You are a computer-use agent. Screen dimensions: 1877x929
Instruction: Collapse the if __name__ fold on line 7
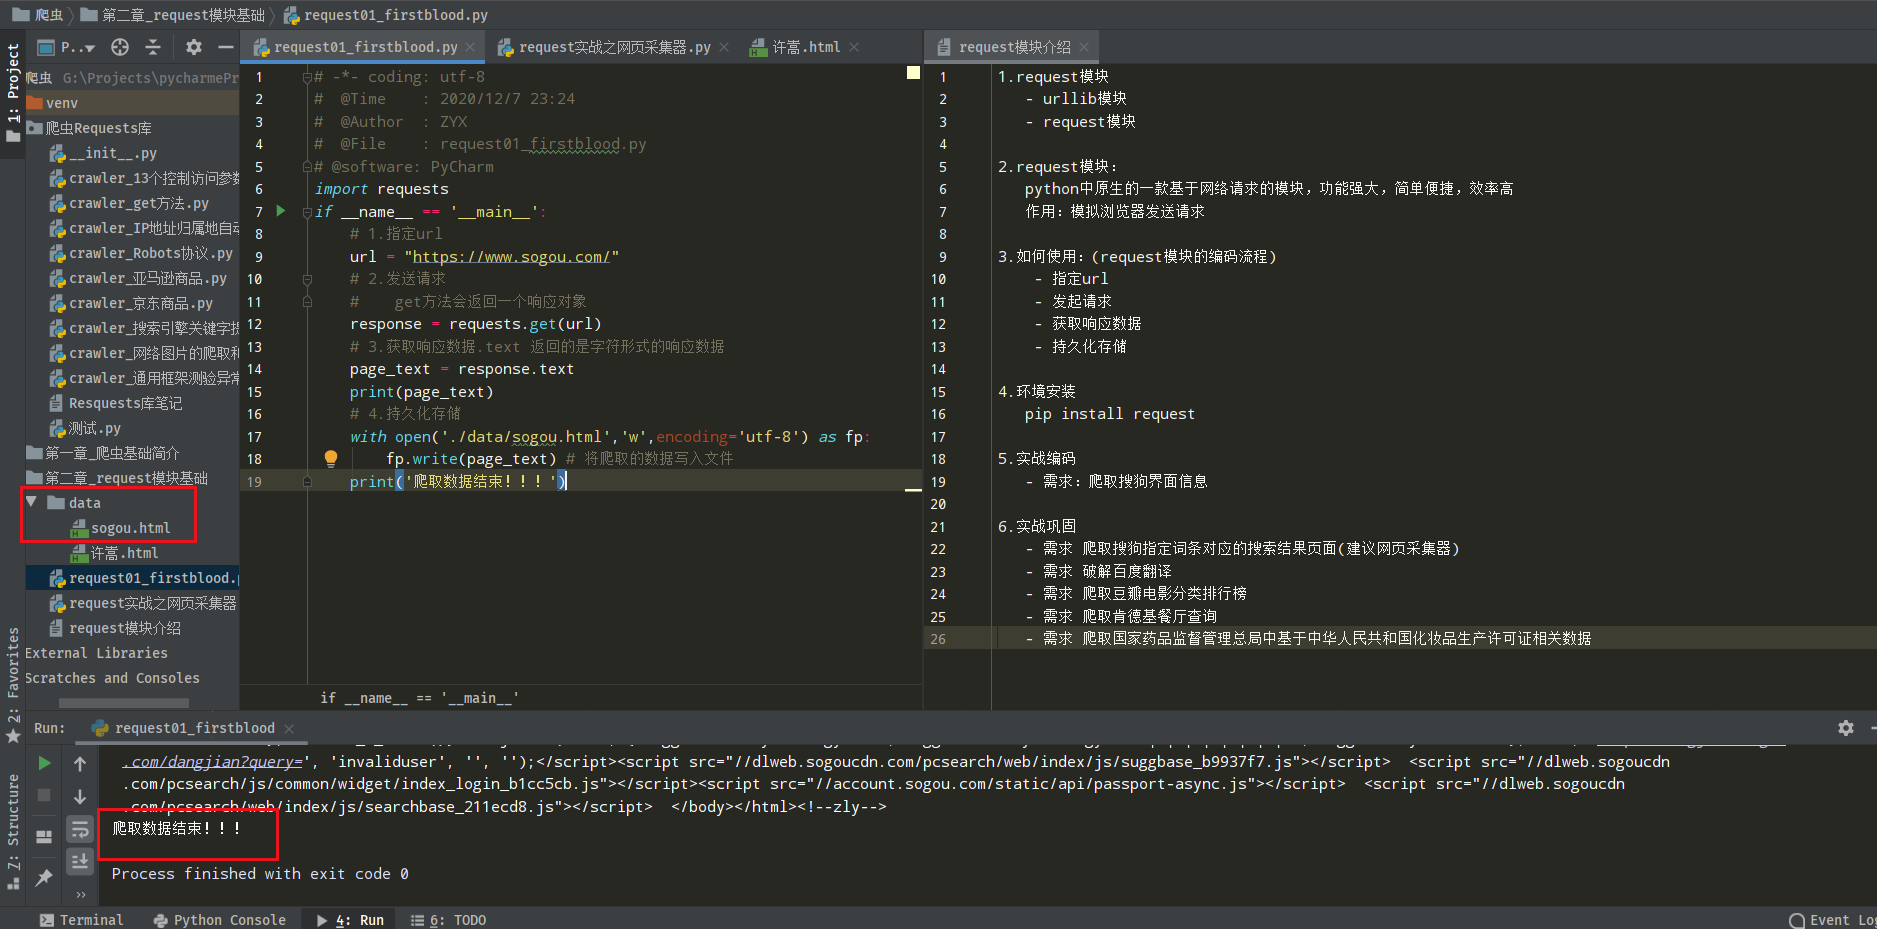click(307, 212)
